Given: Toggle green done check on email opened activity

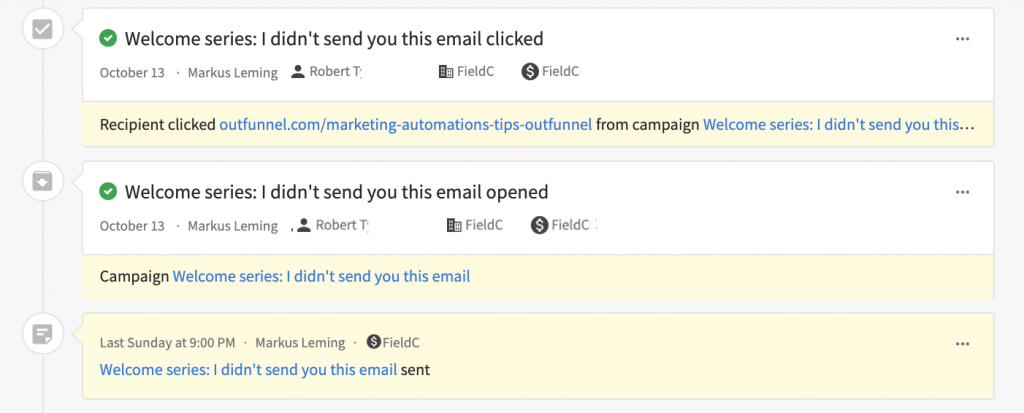Looking at the screenshot, I should (x=108, y=191).
